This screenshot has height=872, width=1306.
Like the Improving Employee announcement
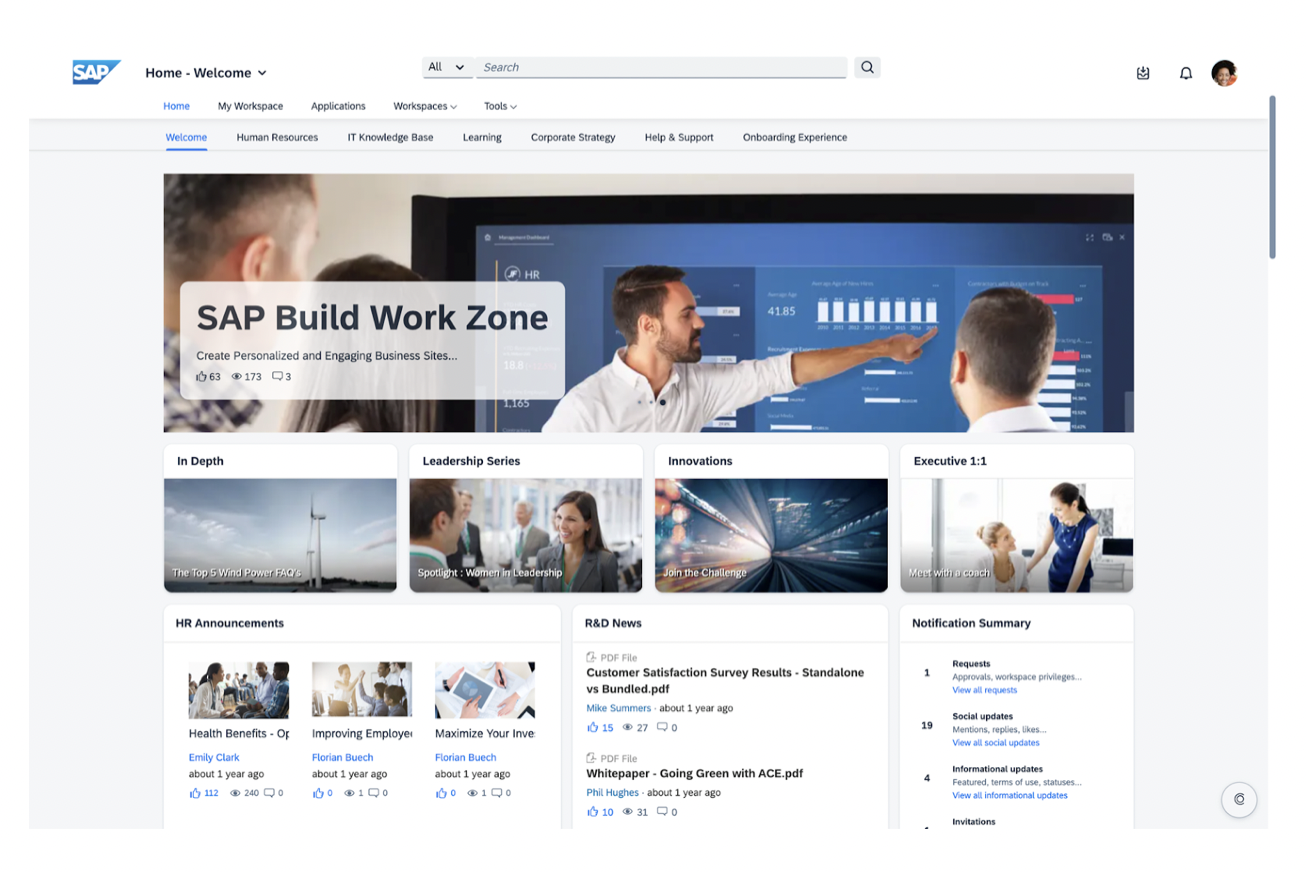(x=318, y=793)
